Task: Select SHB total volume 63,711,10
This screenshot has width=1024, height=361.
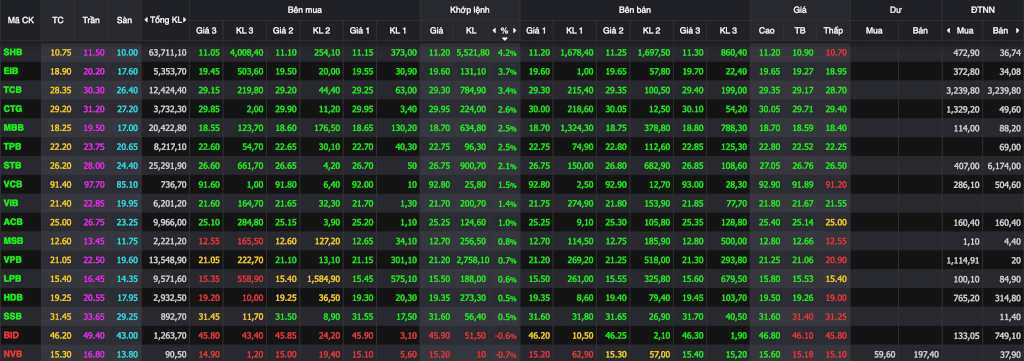Action: 168,52
